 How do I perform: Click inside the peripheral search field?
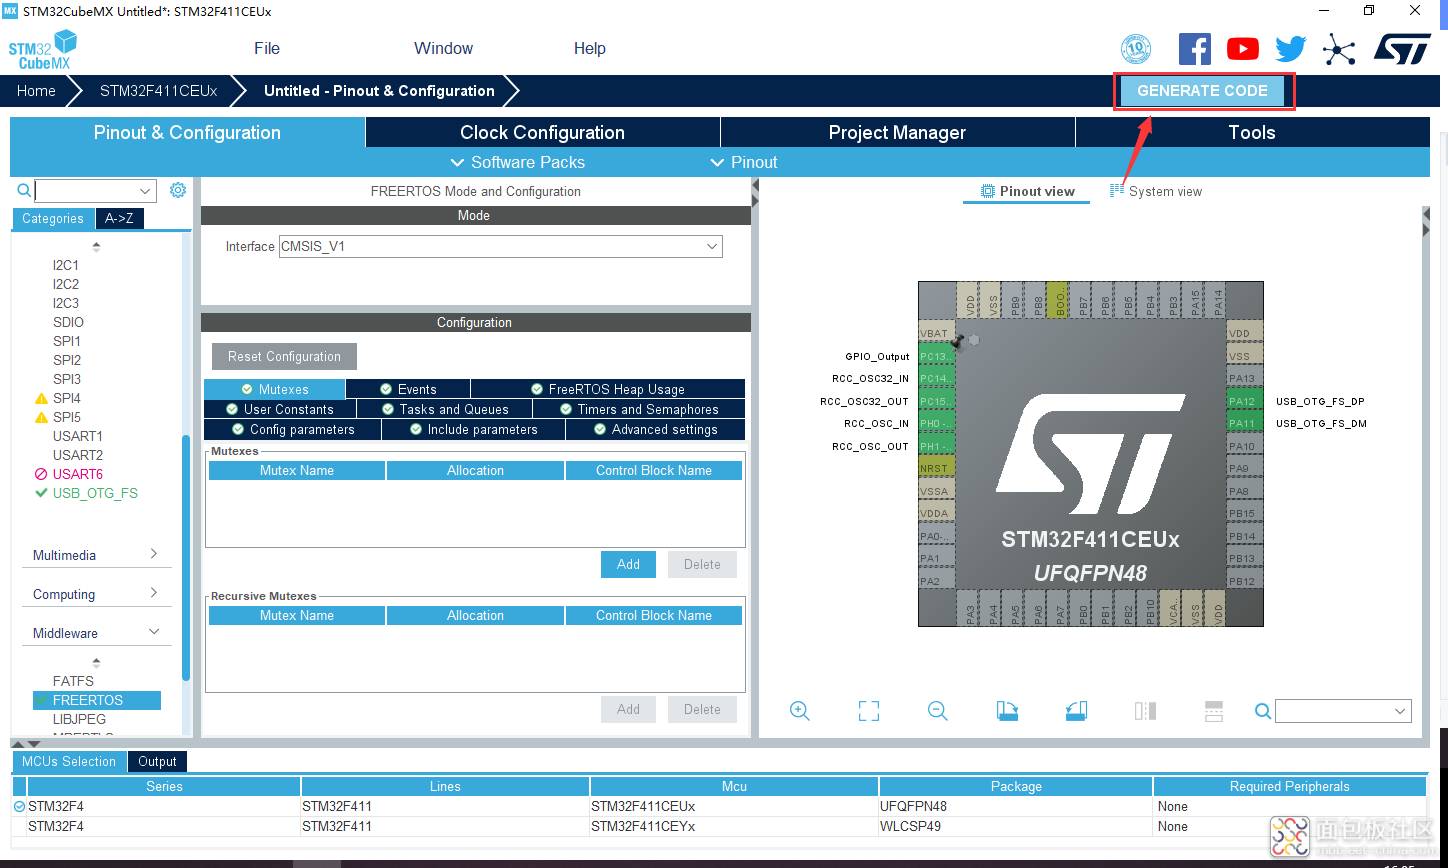point(86,190)
